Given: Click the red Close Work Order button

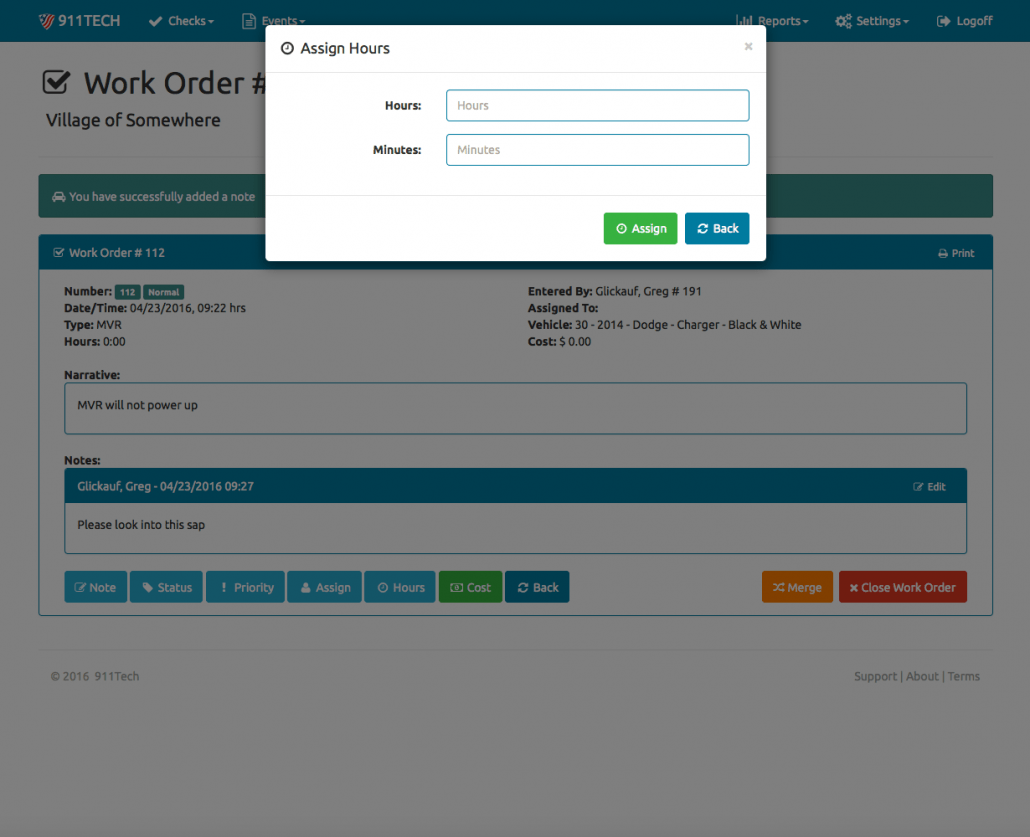Looking at the screenshot, I should [x=902, y=587].
